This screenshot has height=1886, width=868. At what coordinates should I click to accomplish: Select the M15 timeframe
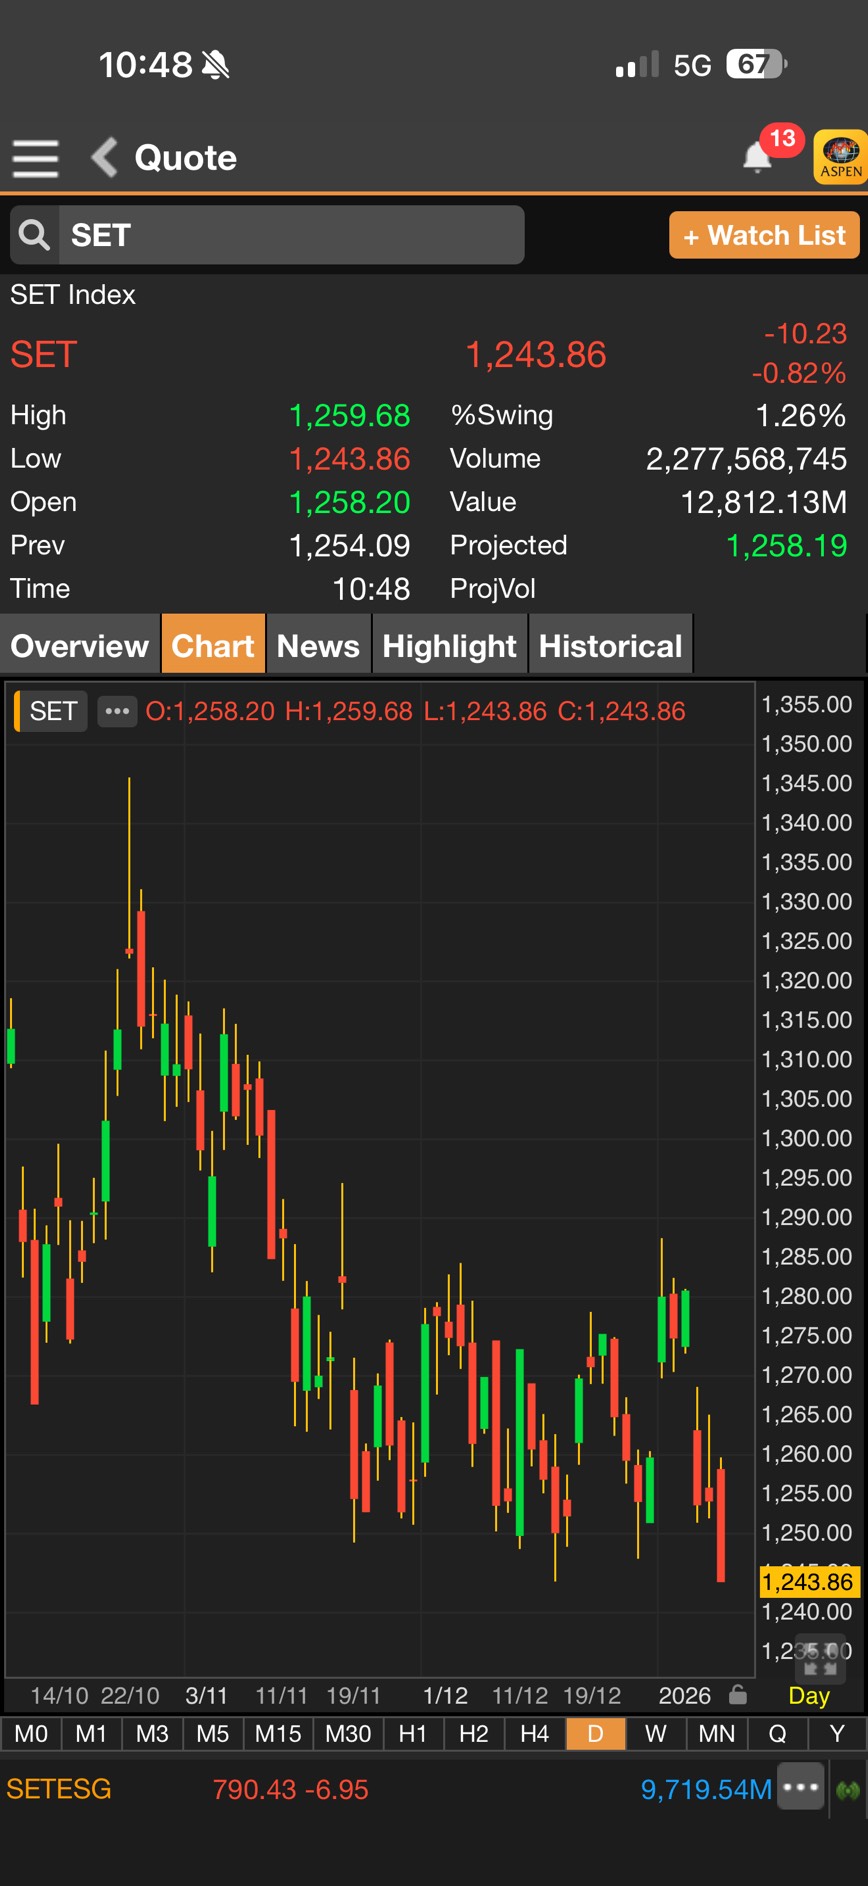pos(278,1733)
